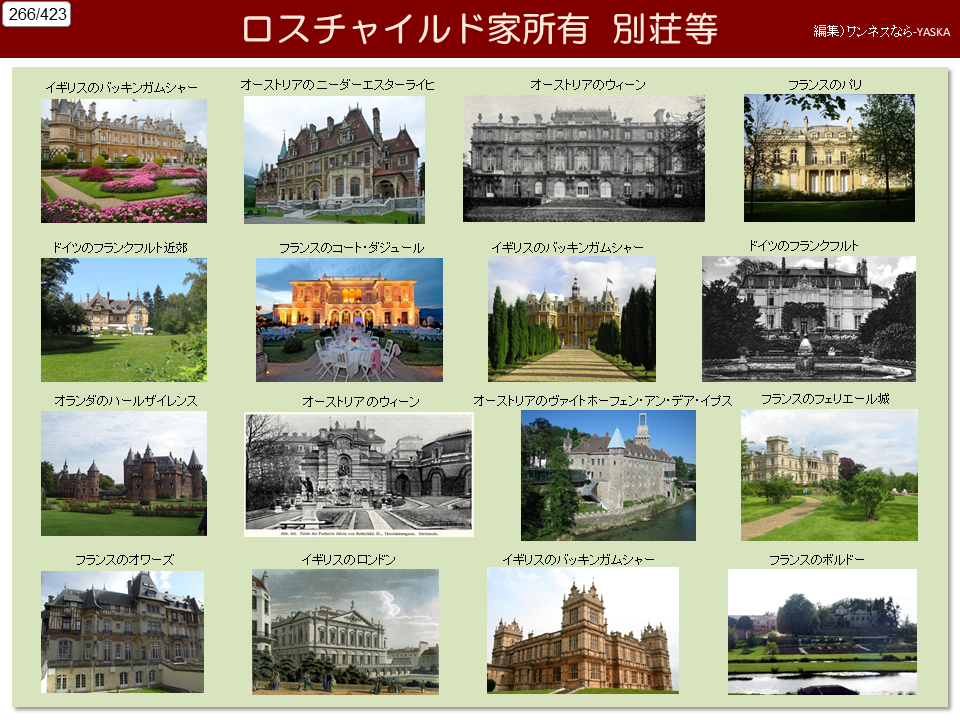Select the イギリスのロンドン mansion painting
The image size is (960, 720).
click(345, 631)
